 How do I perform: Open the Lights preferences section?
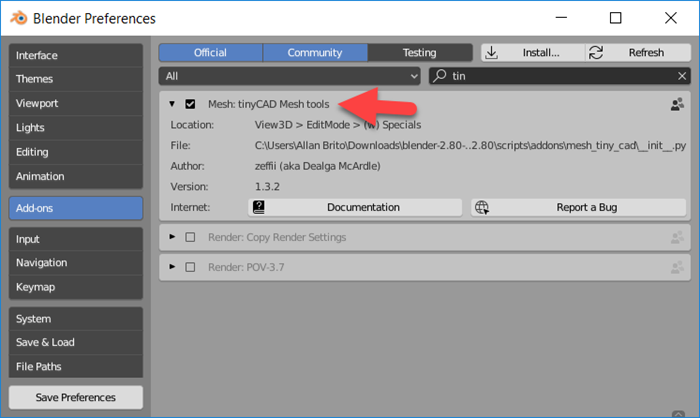pos(76,128)
